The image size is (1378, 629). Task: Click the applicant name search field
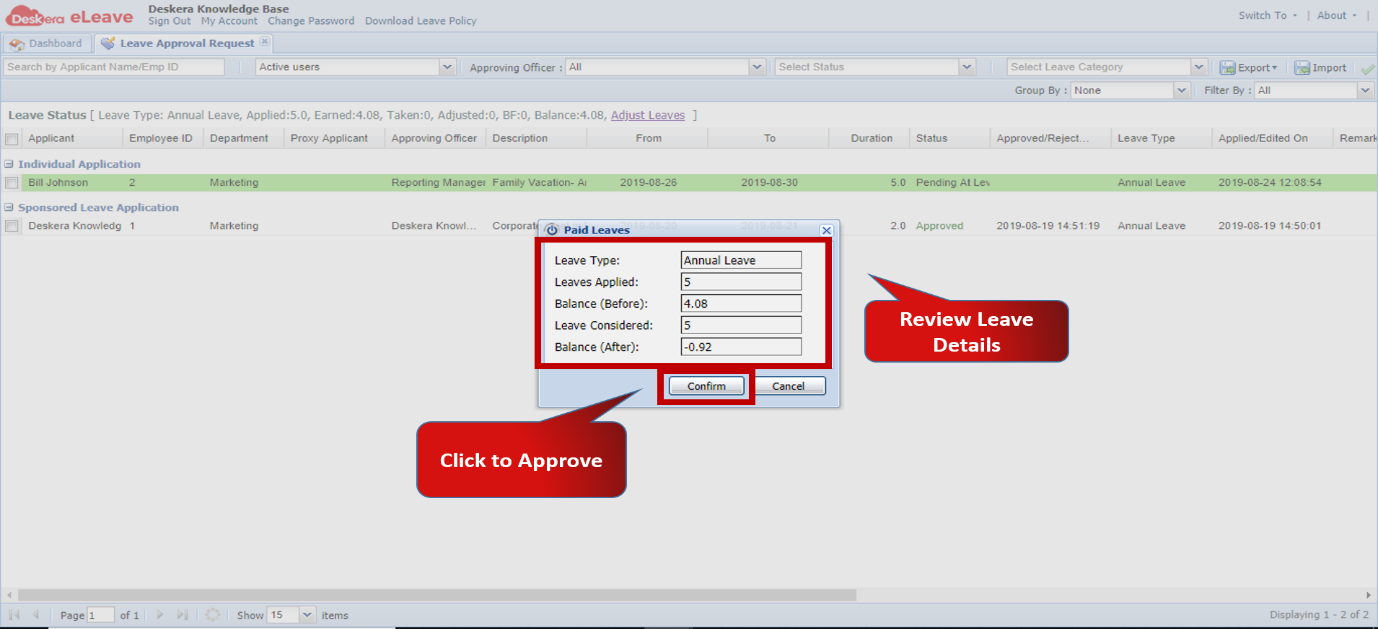(x=114, y=67)
